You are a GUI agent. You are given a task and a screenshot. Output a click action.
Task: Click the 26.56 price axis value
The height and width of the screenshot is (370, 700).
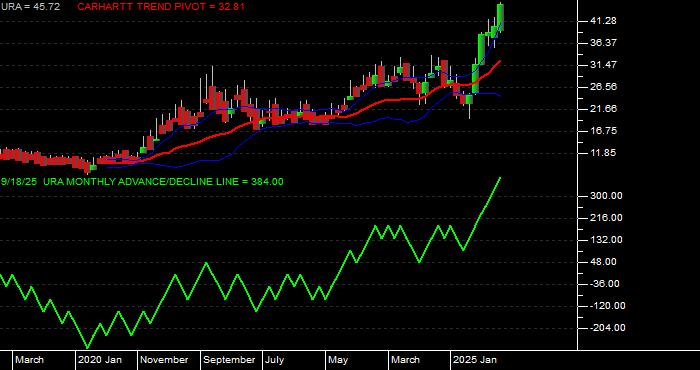[x=603, y=87]
